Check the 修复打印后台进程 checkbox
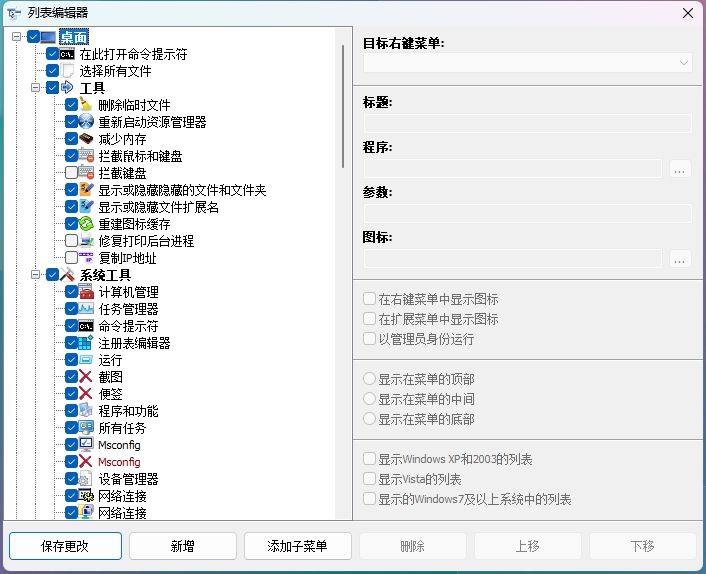The height and width of the screenshot is (574, 706). click(71, 241)
